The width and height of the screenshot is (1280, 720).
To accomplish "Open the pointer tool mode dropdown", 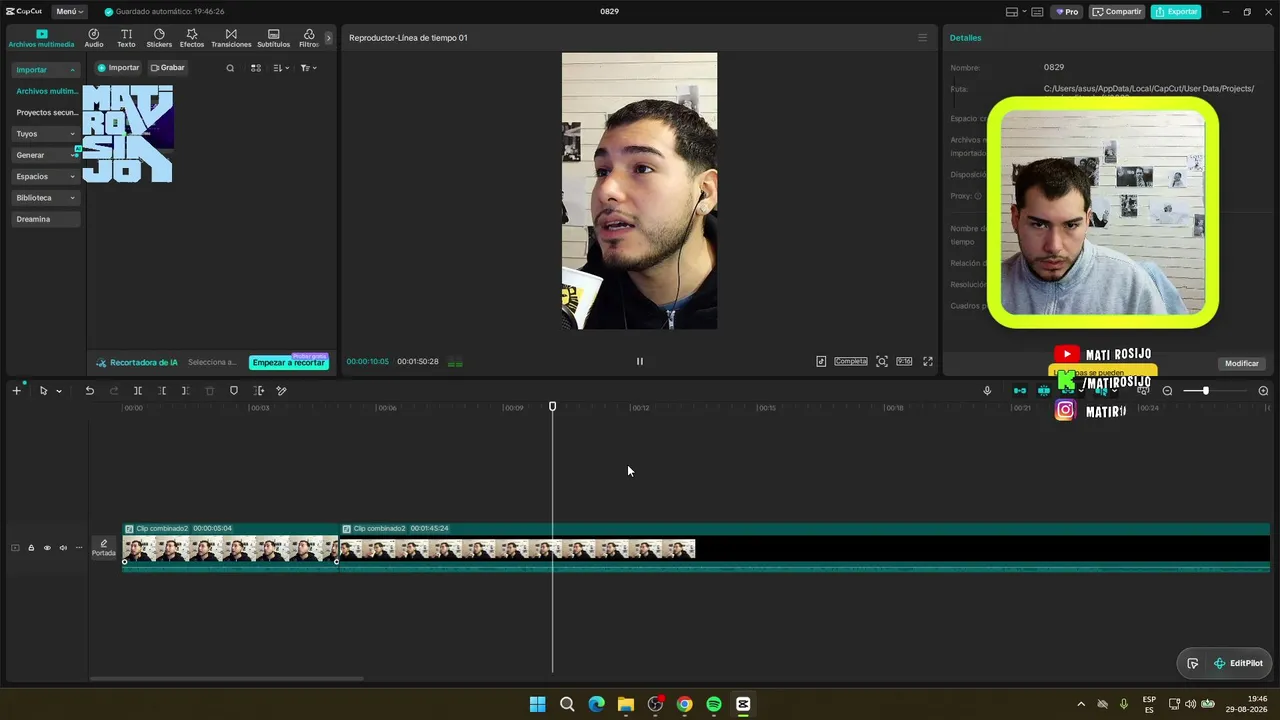I will 59,391.
